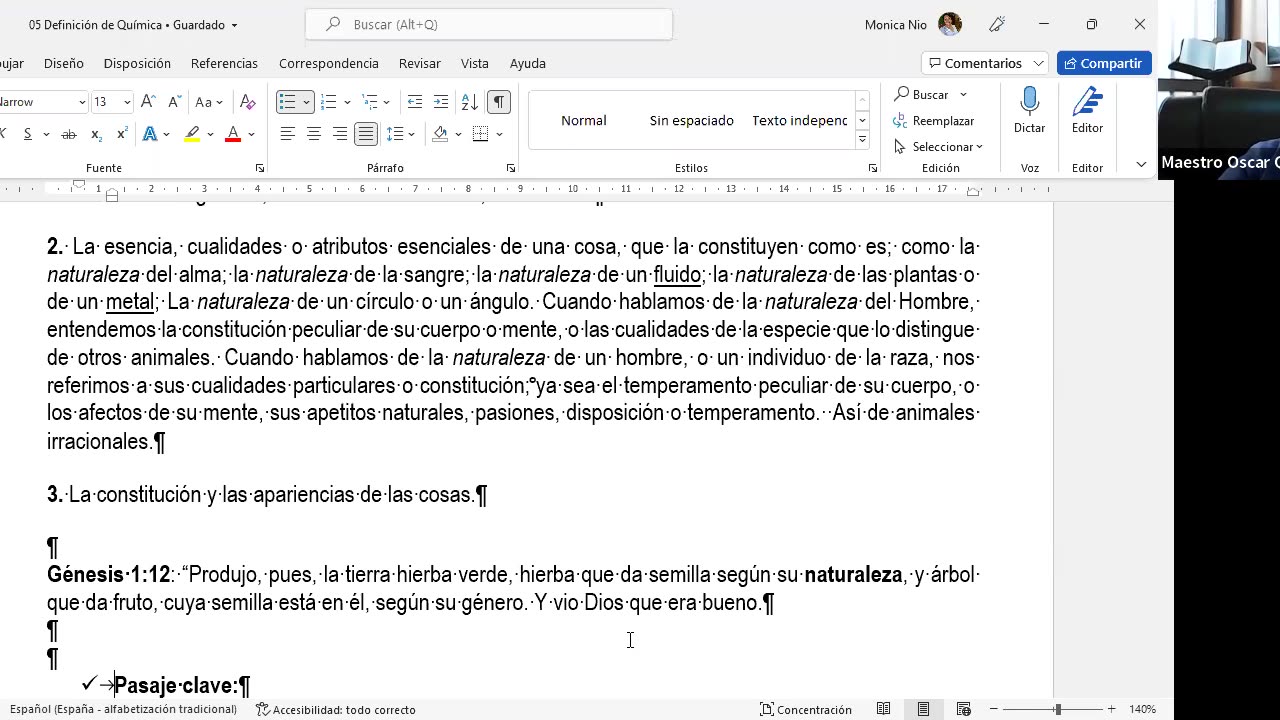
Task: Open the Vista tab
Action: (x=475, y=63)
